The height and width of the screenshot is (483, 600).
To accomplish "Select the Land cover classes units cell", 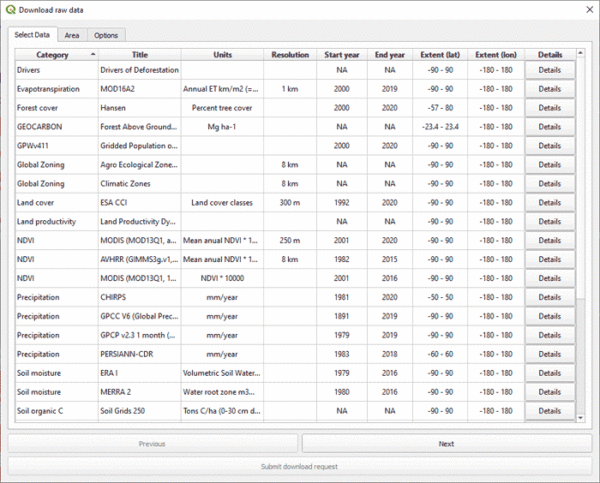I will click(x=222, y=202).
